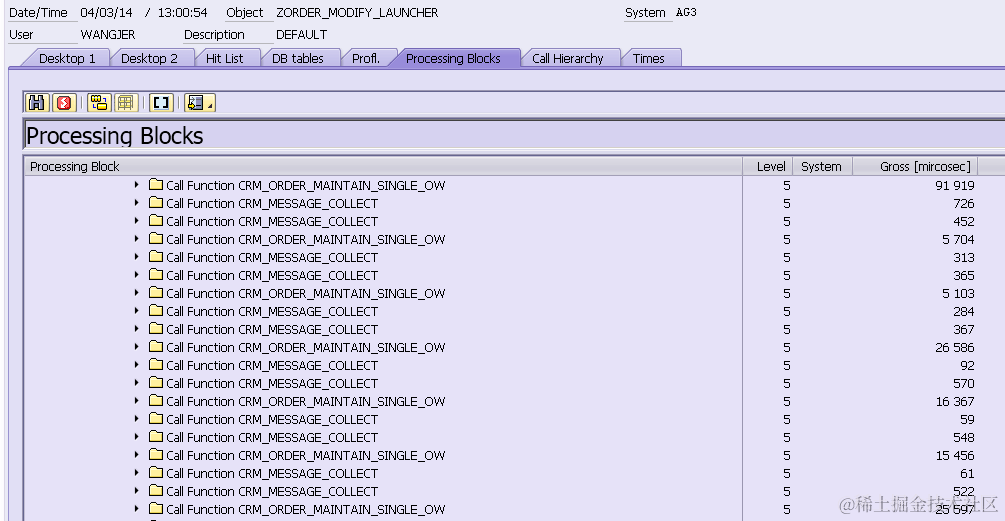Open the DB tables tab
Screen dimensions: 1005x521
297,58
